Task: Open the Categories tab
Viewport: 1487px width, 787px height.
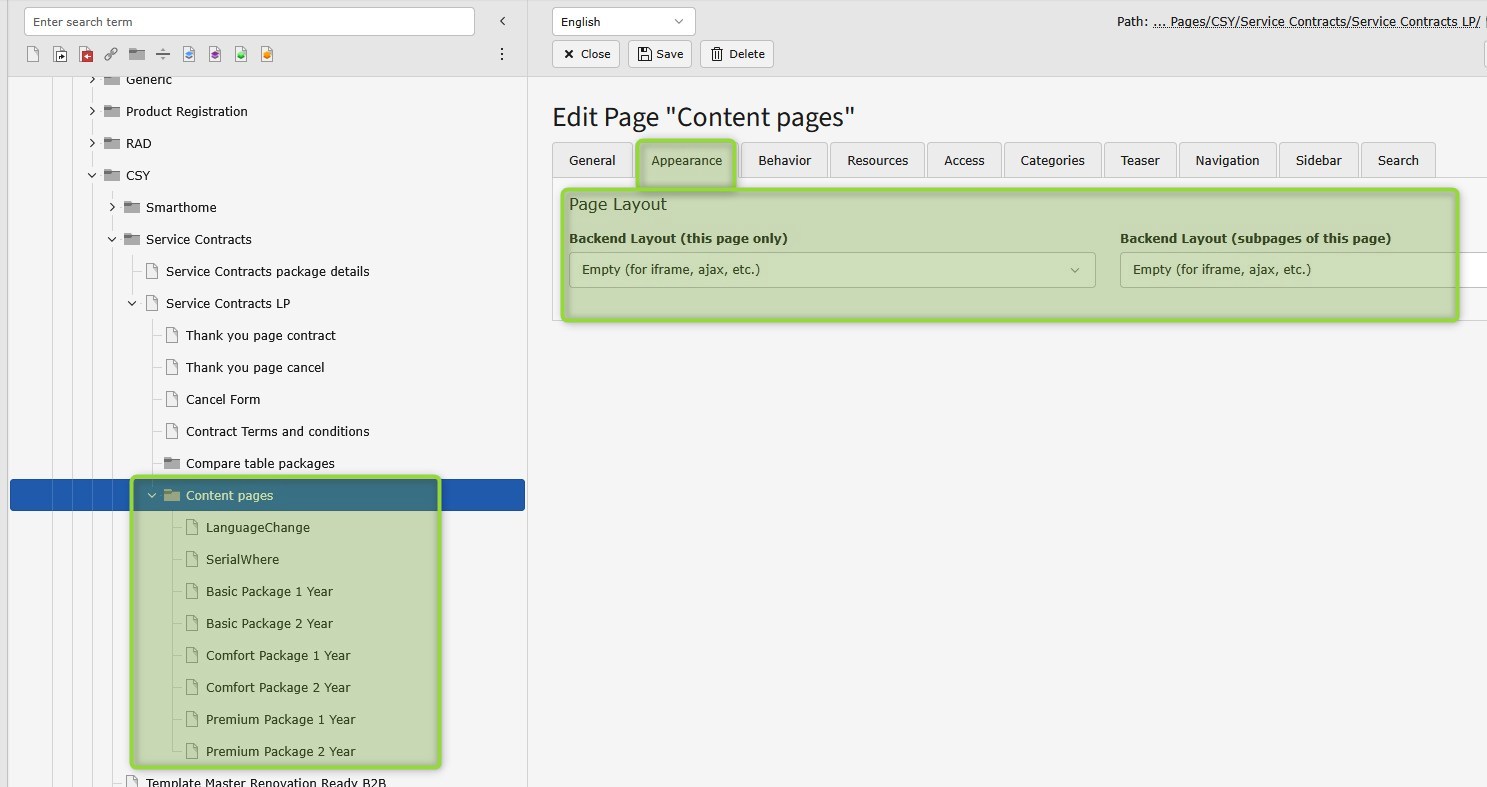Action: (1052, 160)
